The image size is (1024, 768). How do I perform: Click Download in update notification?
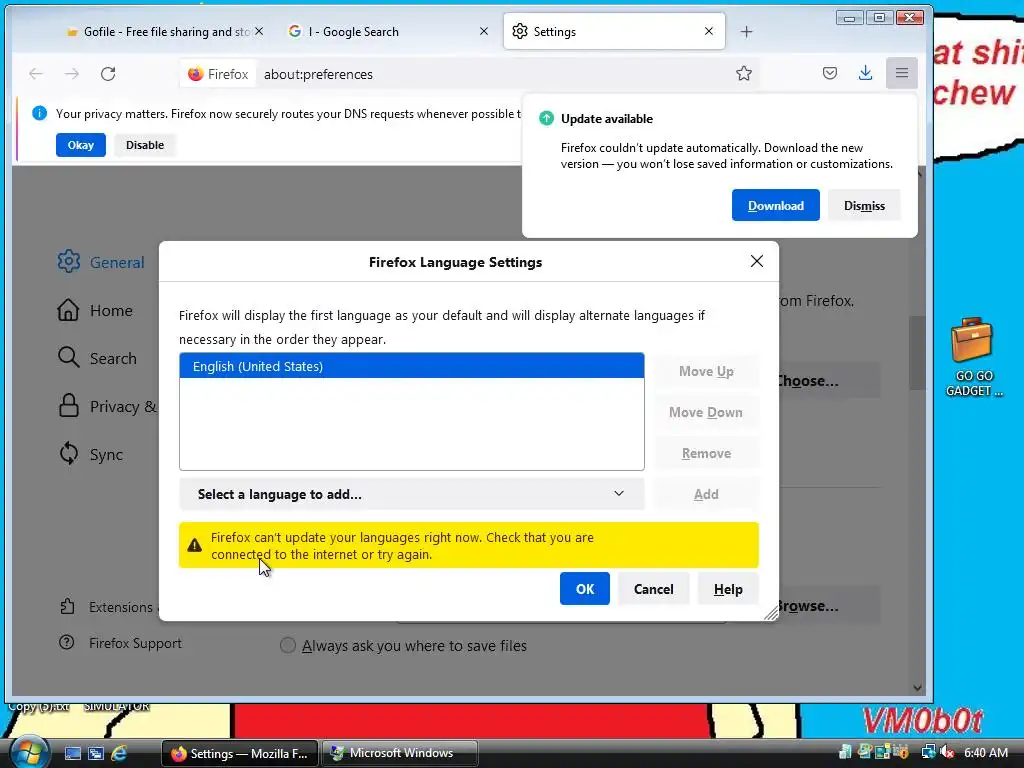[x=775, y=205]
